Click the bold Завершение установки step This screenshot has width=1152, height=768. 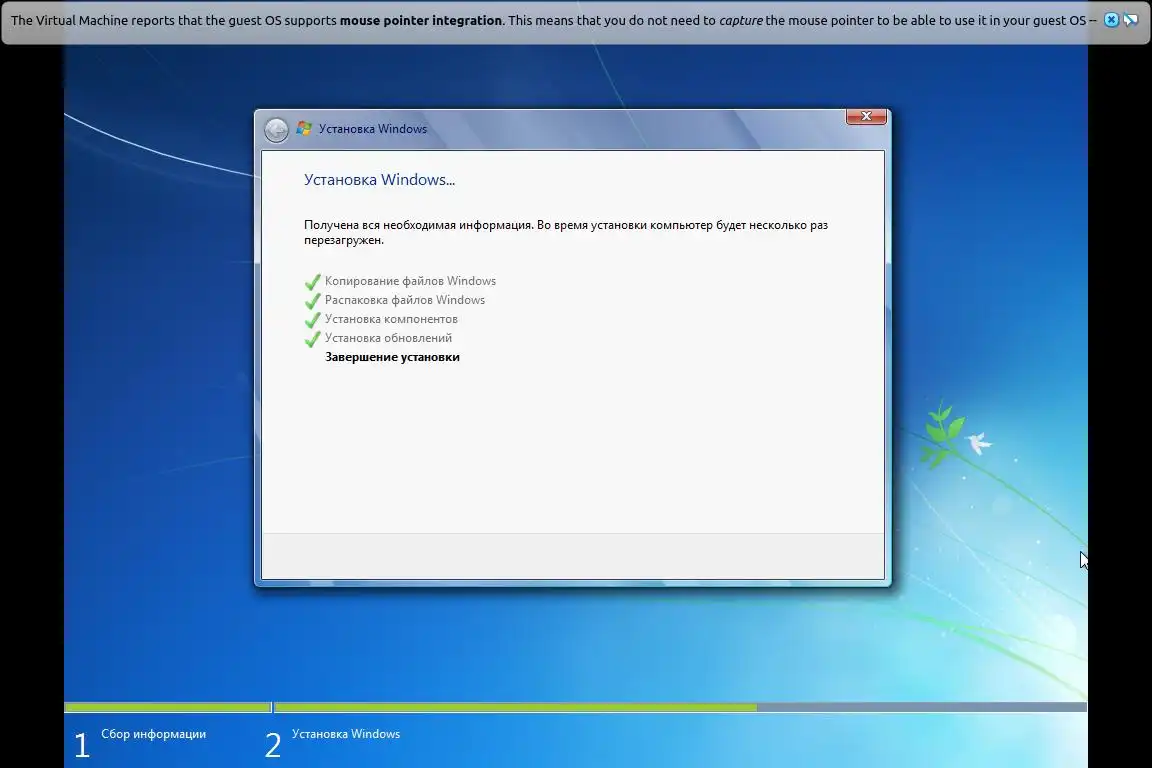(392, 357)
